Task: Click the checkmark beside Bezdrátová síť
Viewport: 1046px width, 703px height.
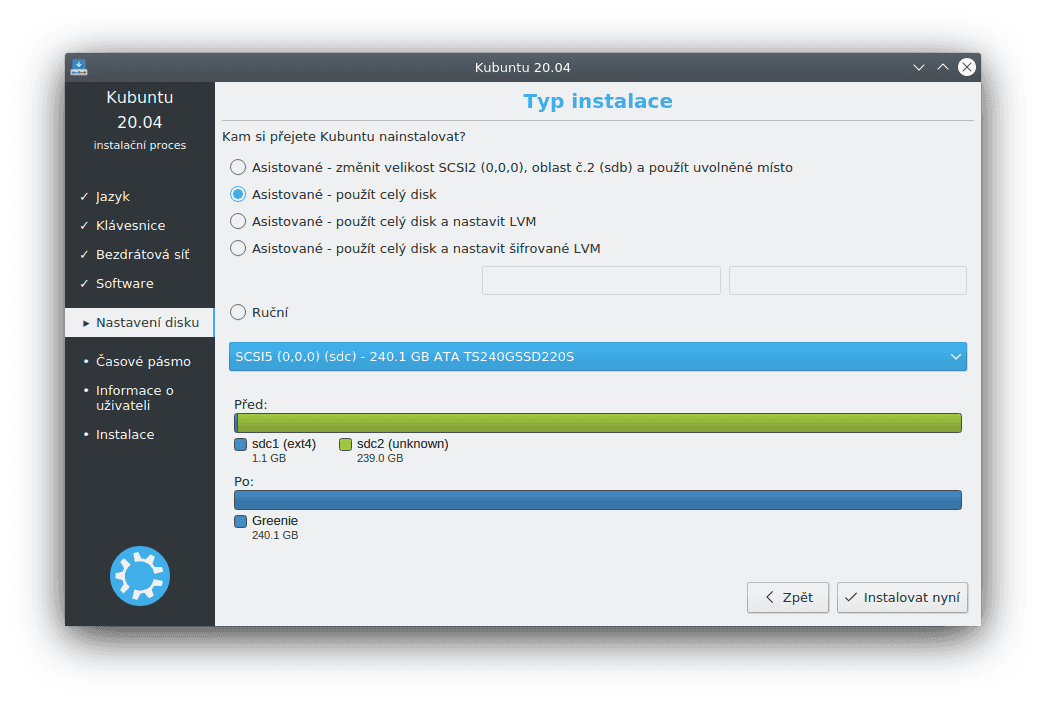Action: click(86, 254)
